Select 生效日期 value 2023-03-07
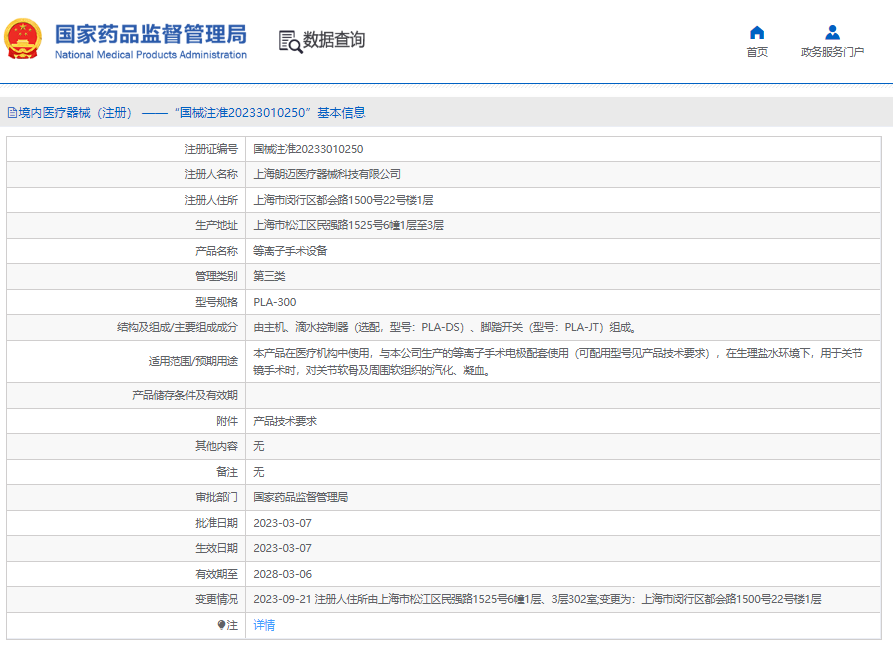 (x=282, y=548)
